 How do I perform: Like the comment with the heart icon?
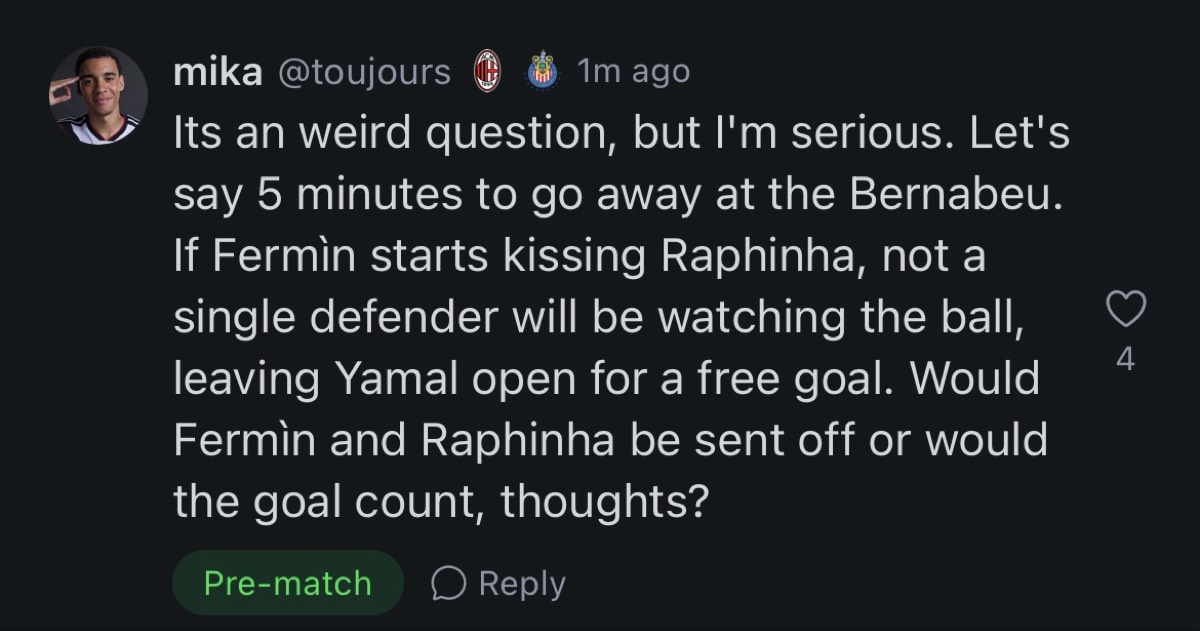[x=1125, y=310]
